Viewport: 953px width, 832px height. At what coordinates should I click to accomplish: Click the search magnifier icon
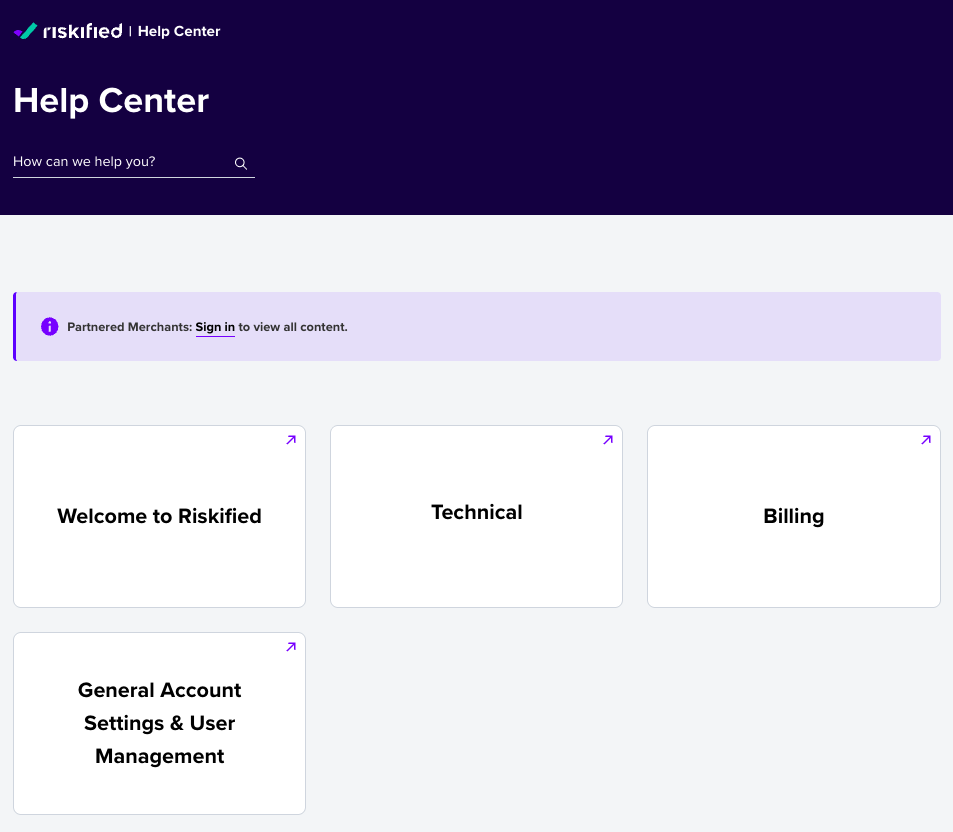coord(241,163)
